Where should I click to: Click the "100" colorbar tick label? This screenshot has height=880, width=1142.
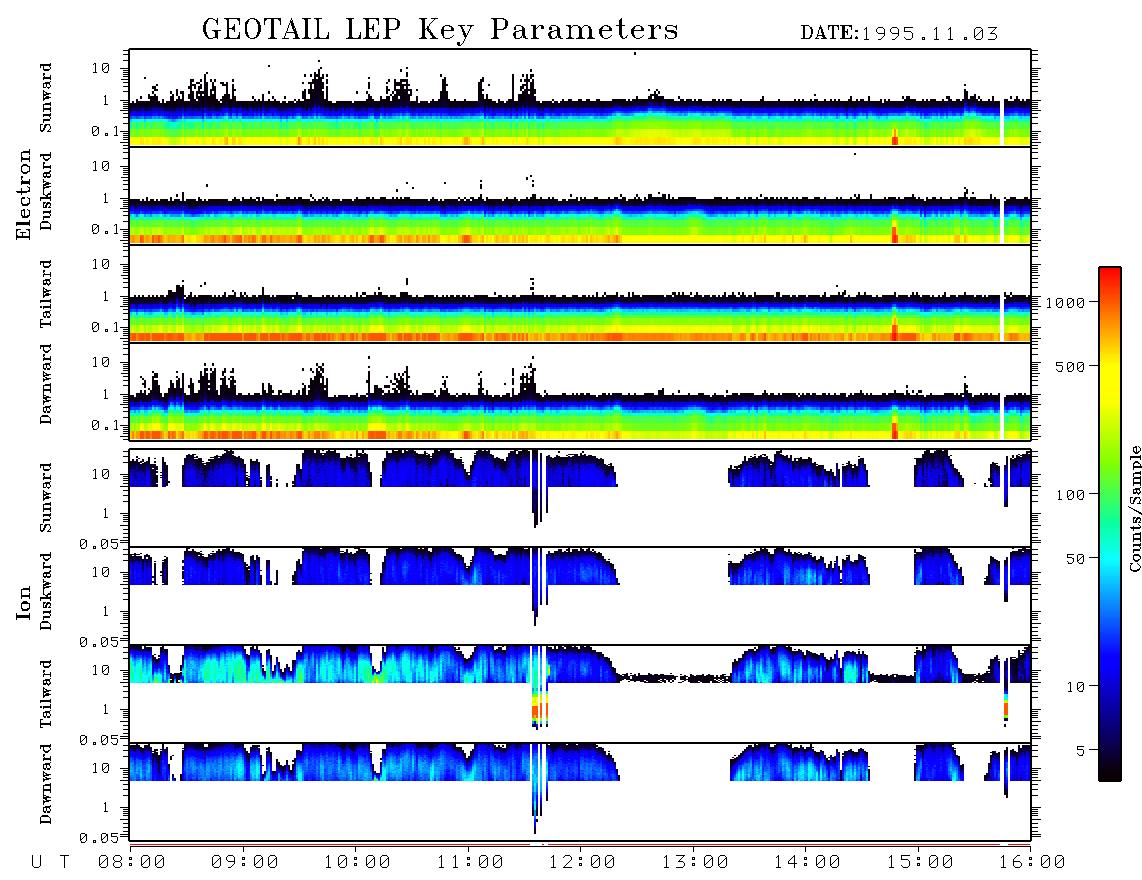point(1071,495)
